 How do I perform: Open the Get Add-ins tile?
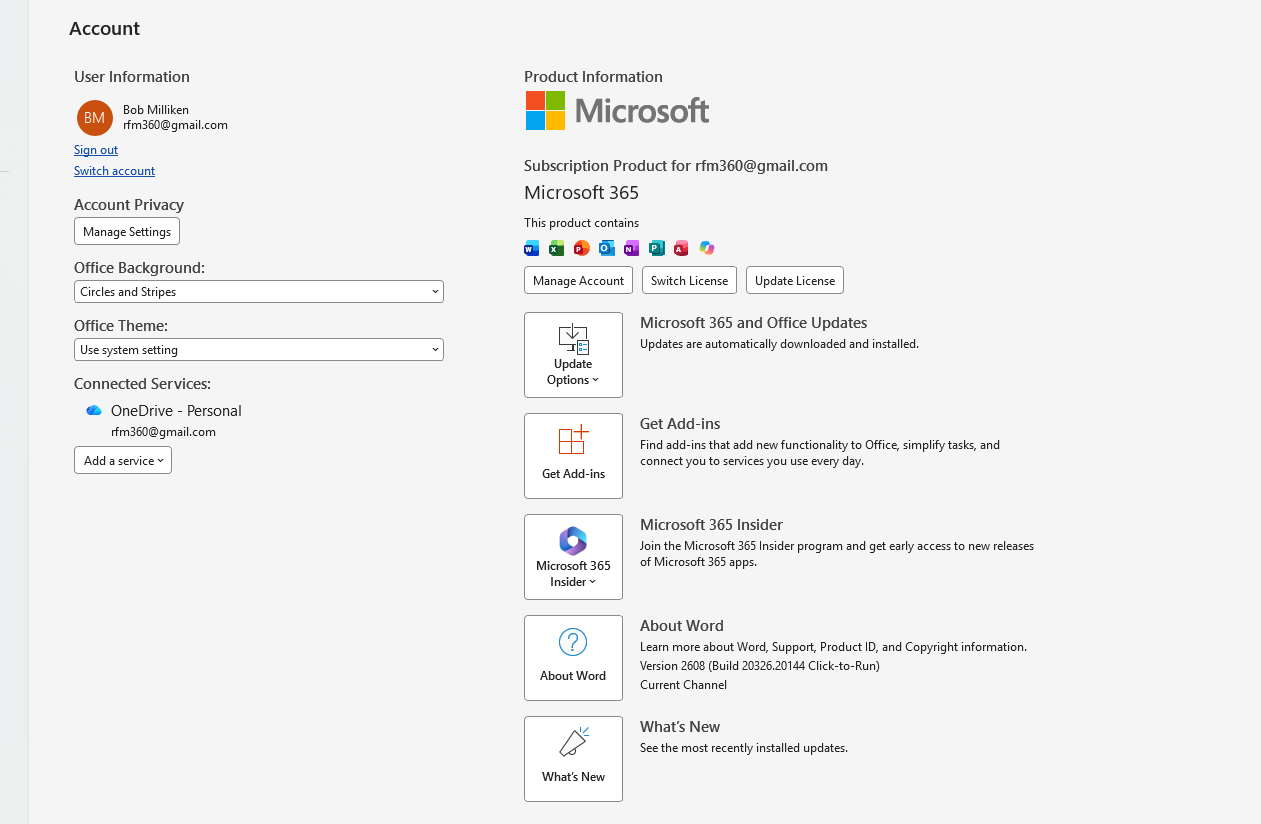point(573,456)
